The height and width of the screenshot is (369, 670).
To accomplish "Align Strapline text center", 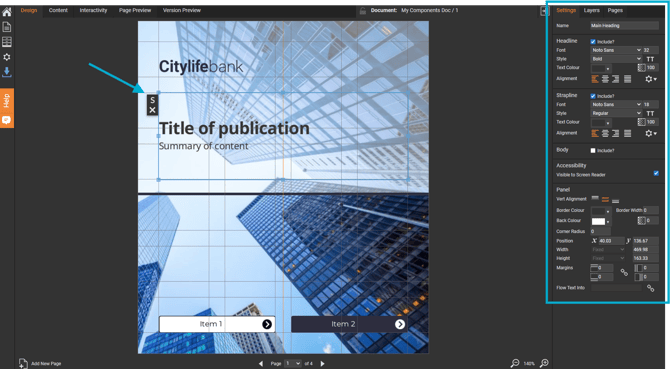I will coord(605,133).
